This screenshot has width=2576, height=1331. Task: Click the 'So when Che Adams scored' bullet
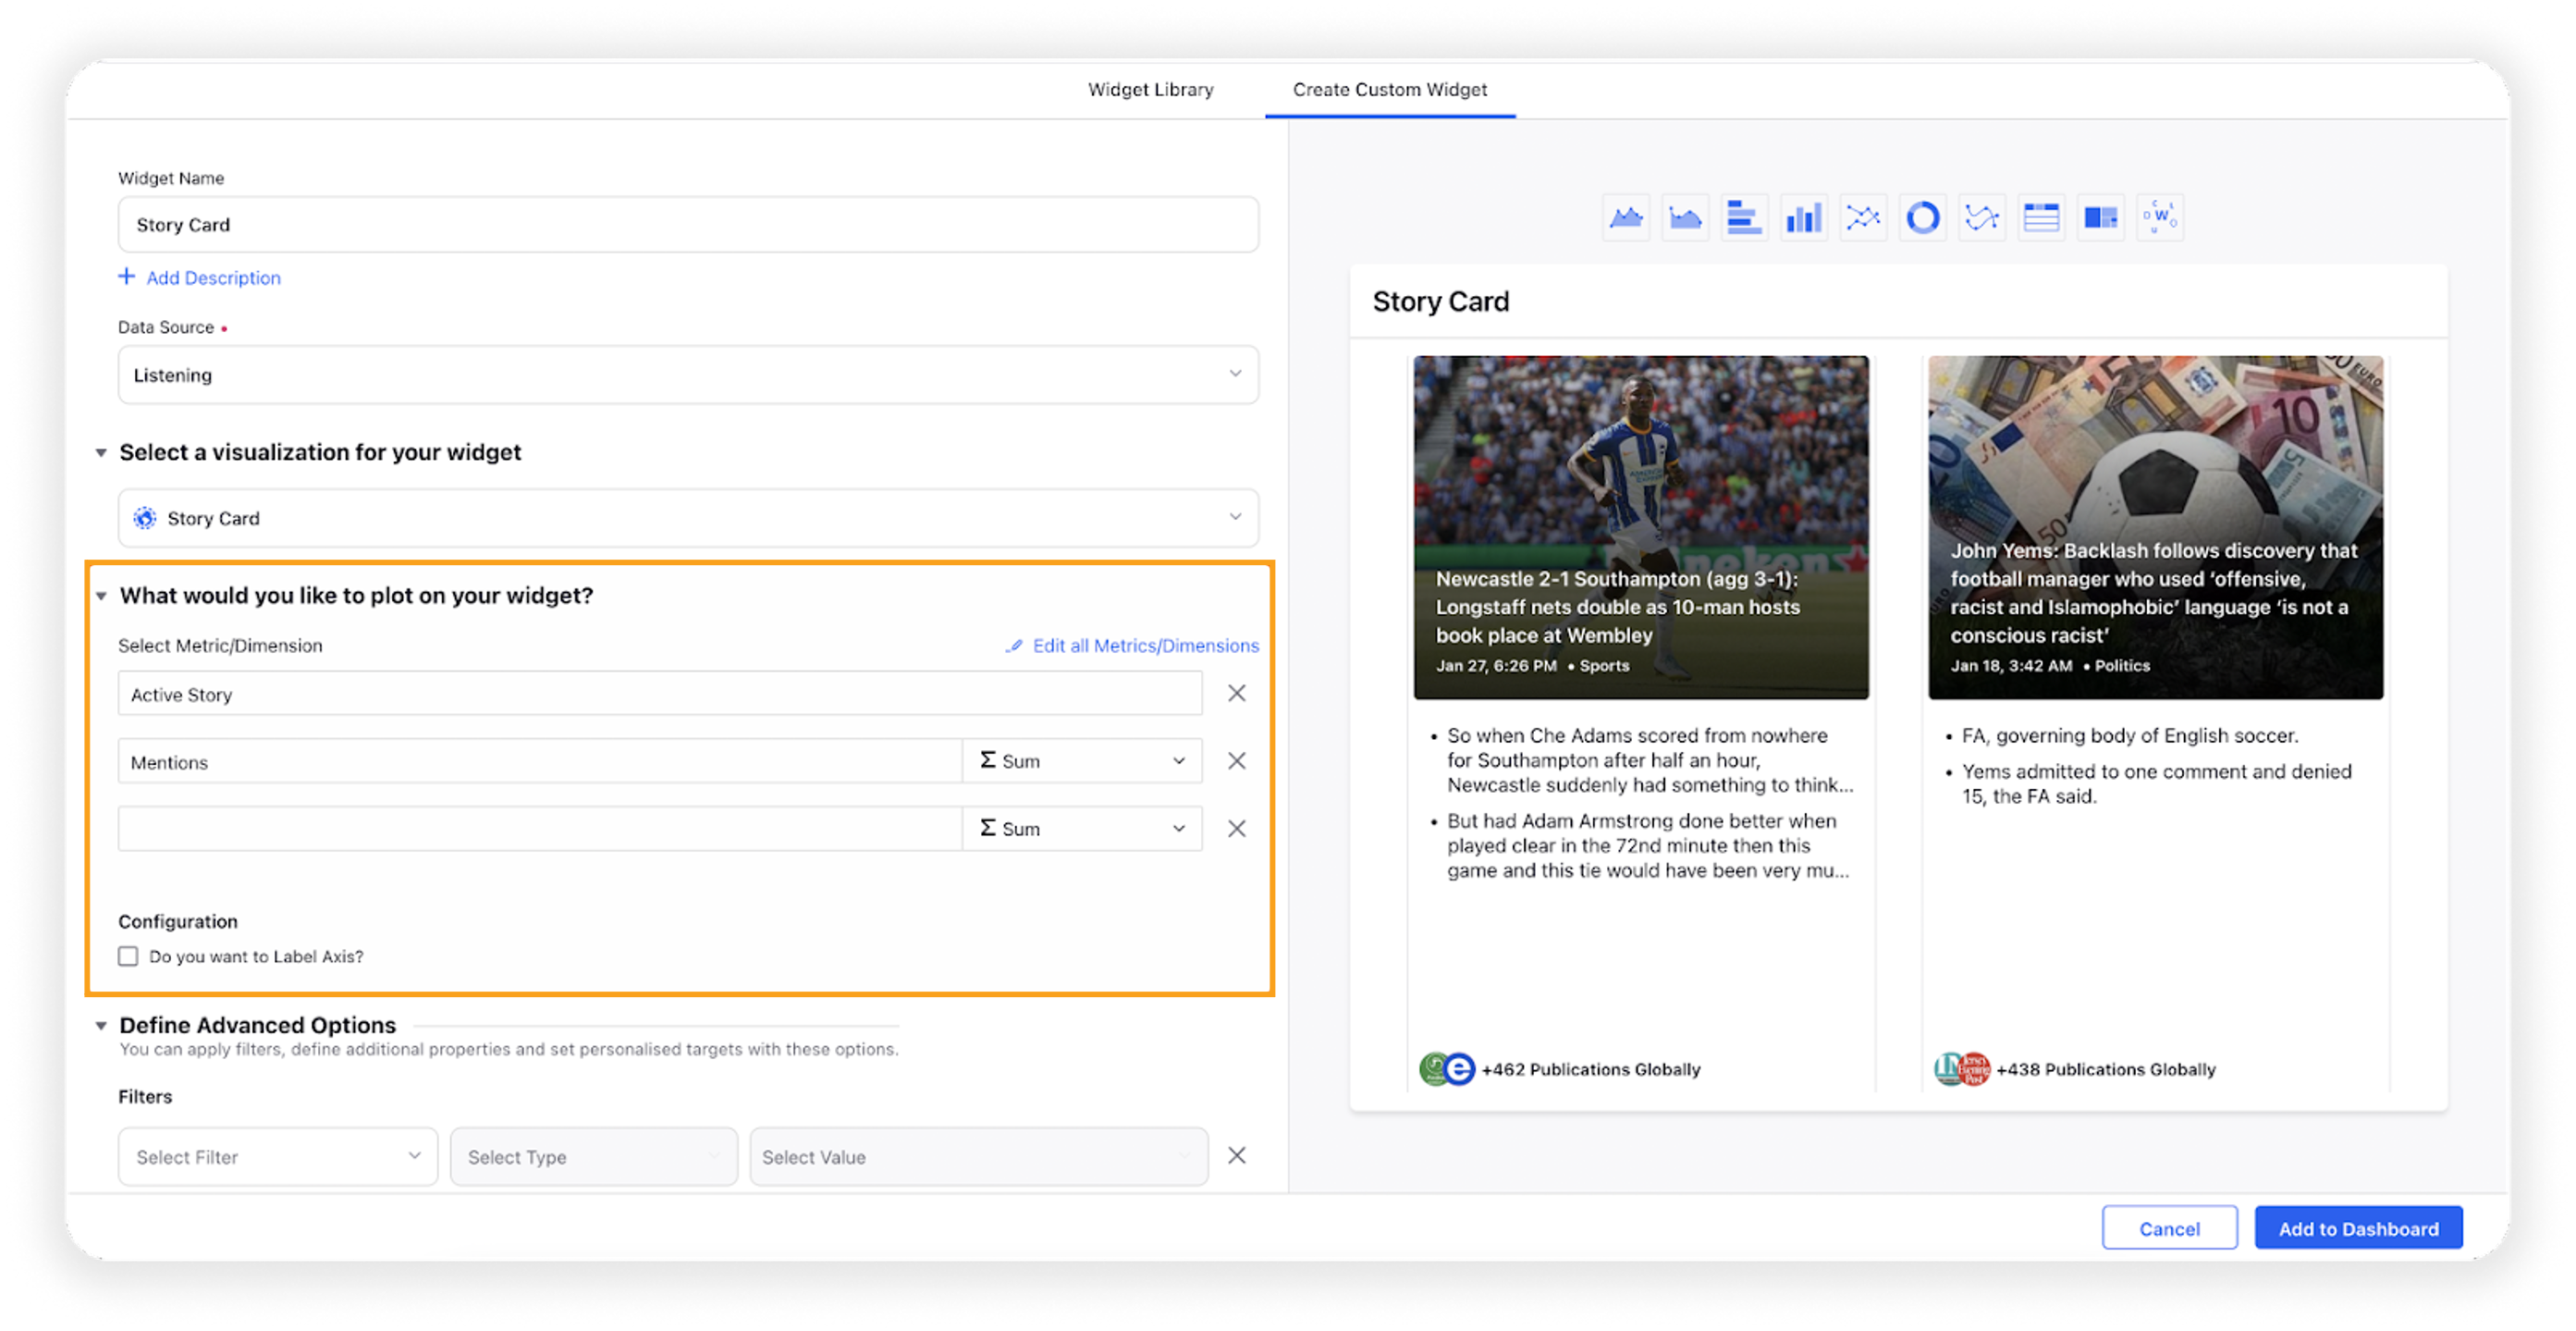tap(1649, 760)
